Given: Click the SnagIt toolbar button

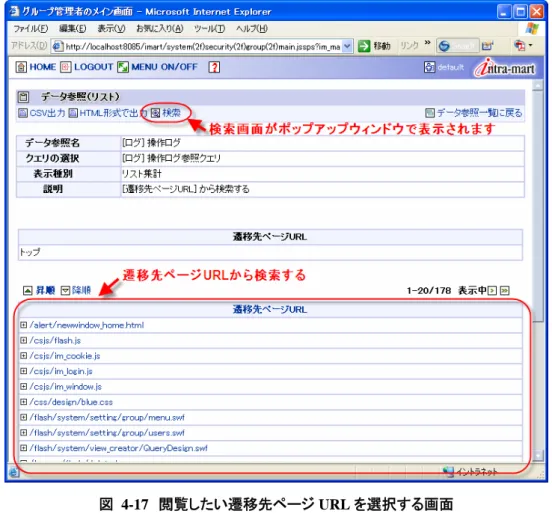Looking at the screenshot, I should pyautogui.click(x=457, y=46).
